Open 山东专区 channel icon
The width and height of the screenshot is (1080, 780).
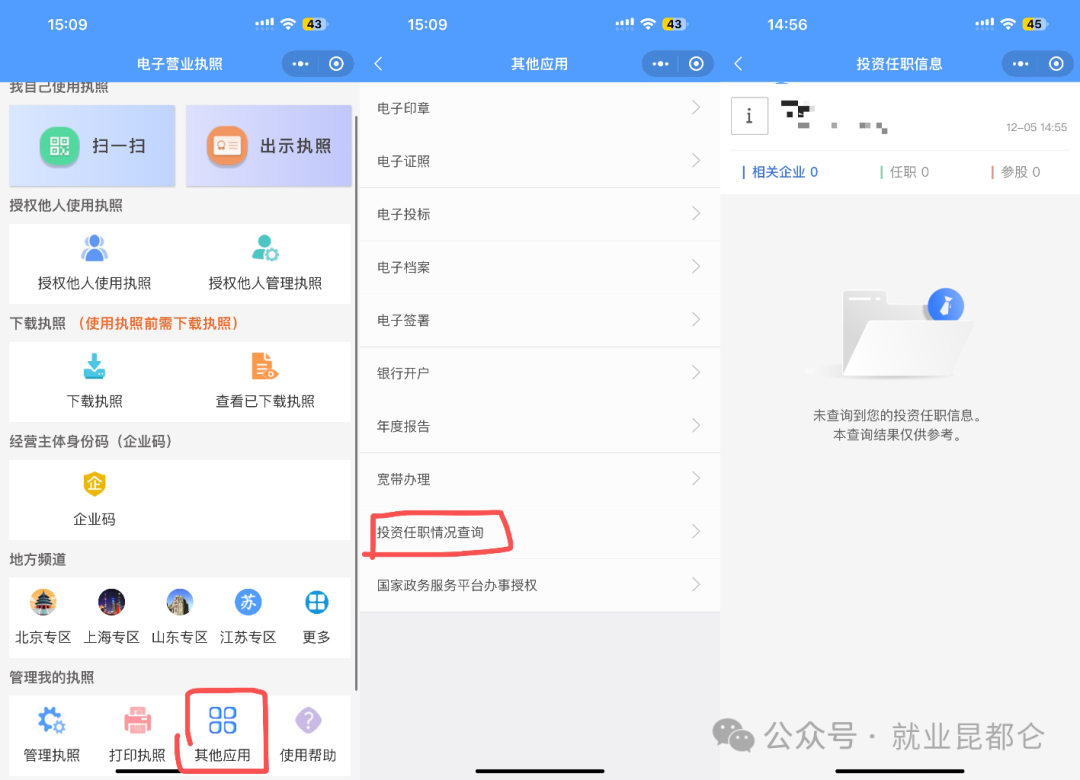pos(179,602)
